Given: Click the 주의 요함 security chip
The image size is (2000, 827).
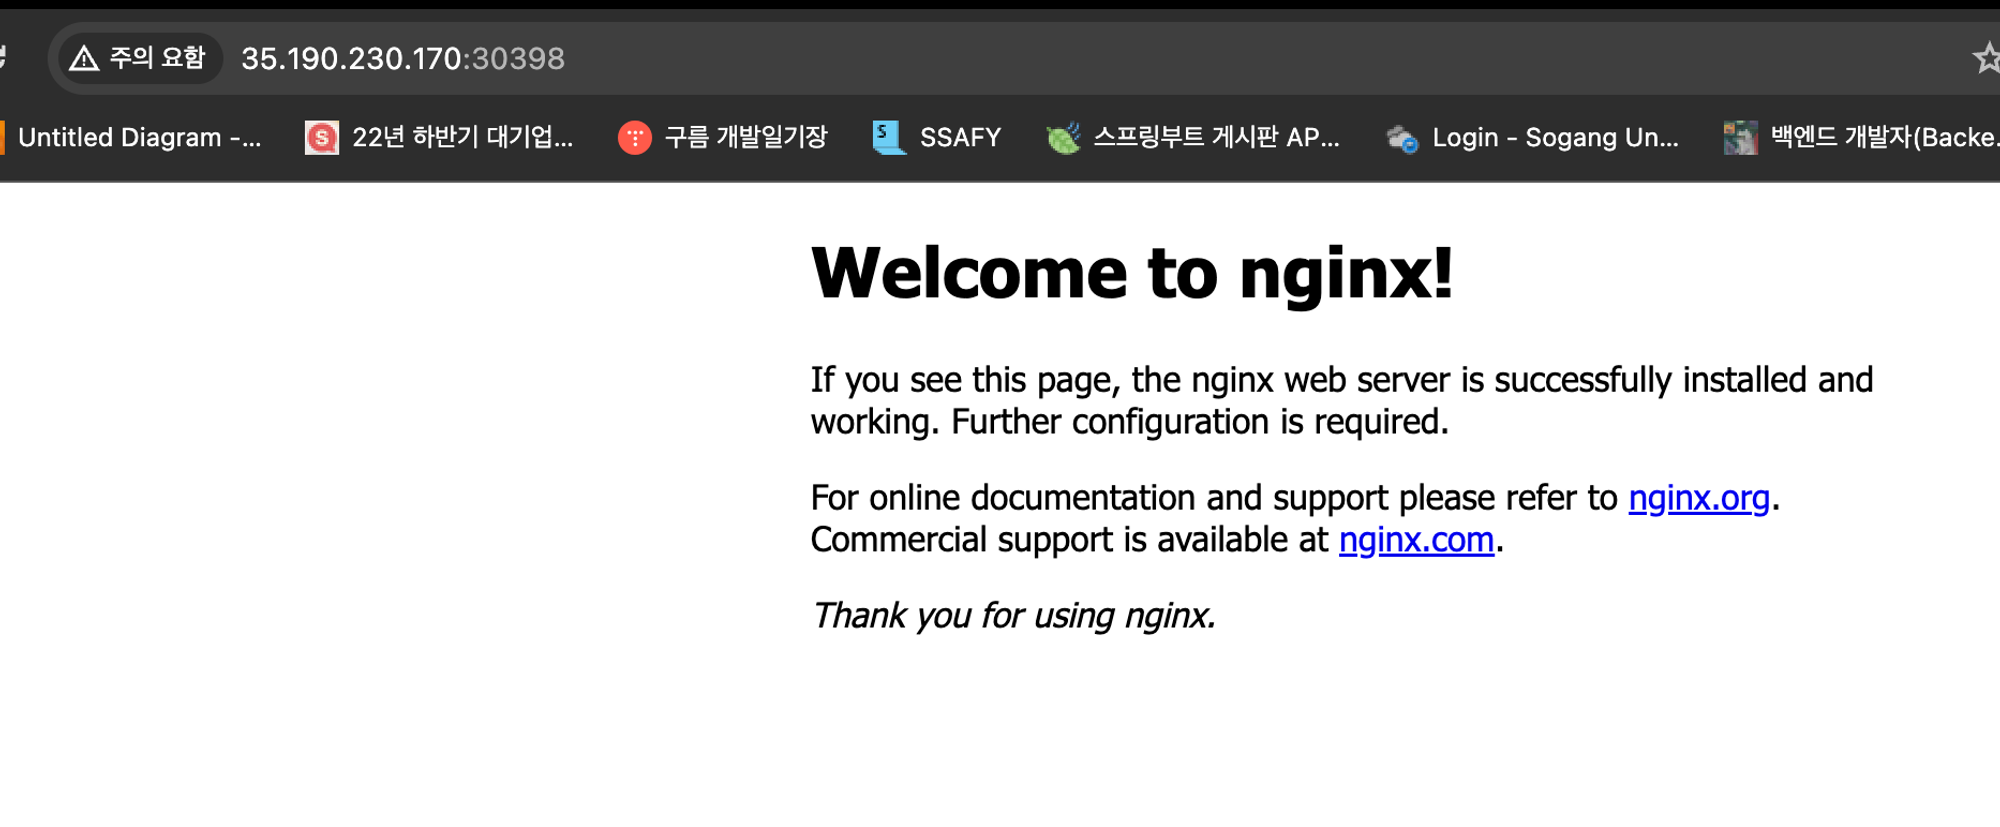Looking at the screenshot, I should point(139,58).
